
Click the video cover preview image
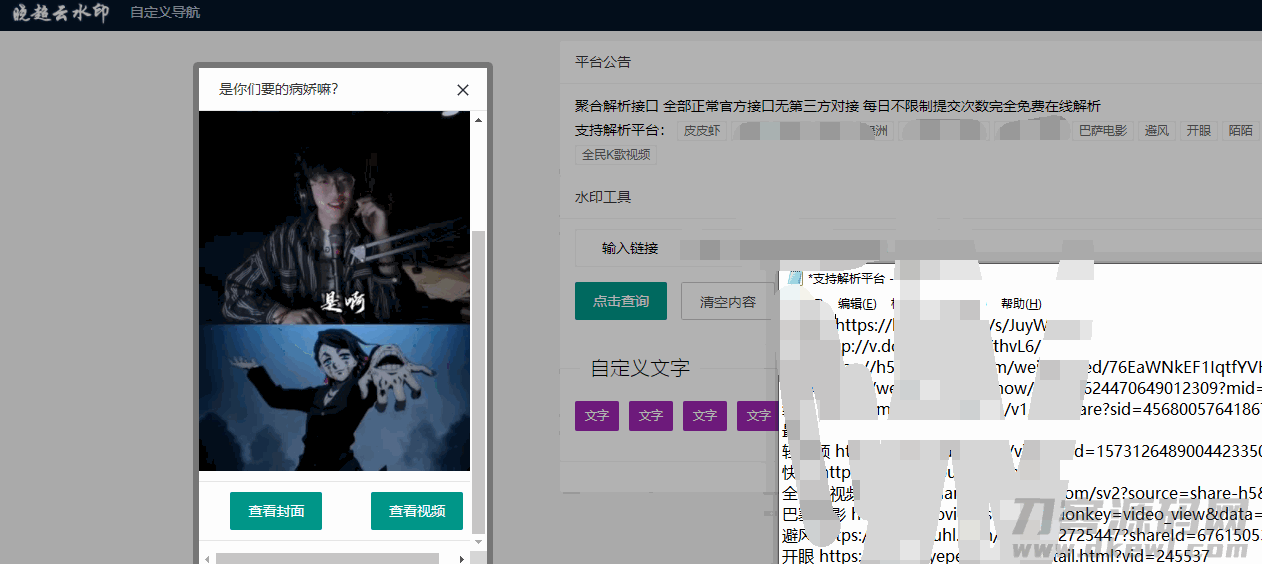click(334, 290)
